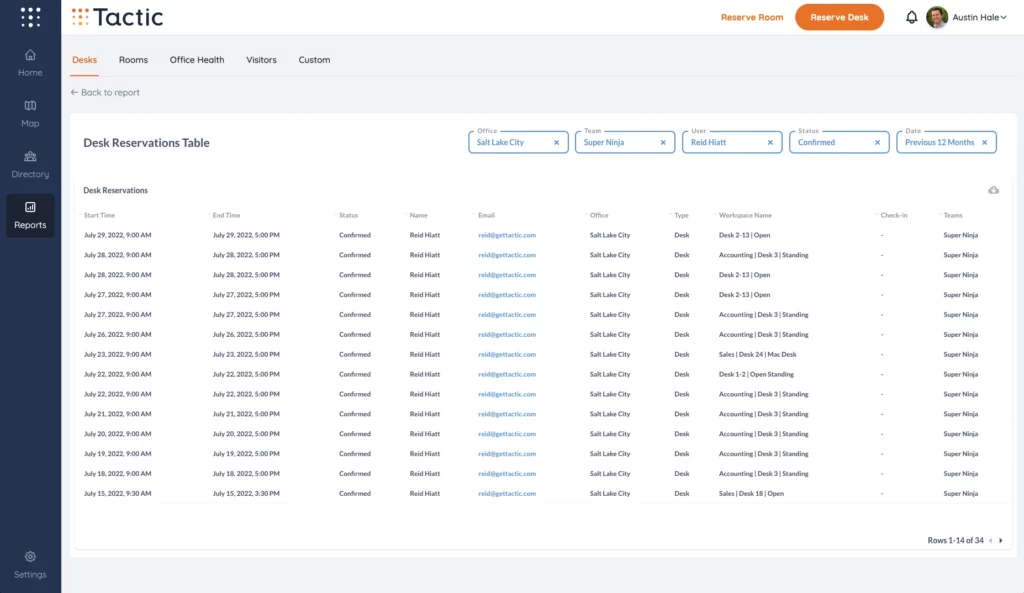Remove the Salt Lake City office filter
Viewport: 1024px width, 593px height.
(556, 142)
